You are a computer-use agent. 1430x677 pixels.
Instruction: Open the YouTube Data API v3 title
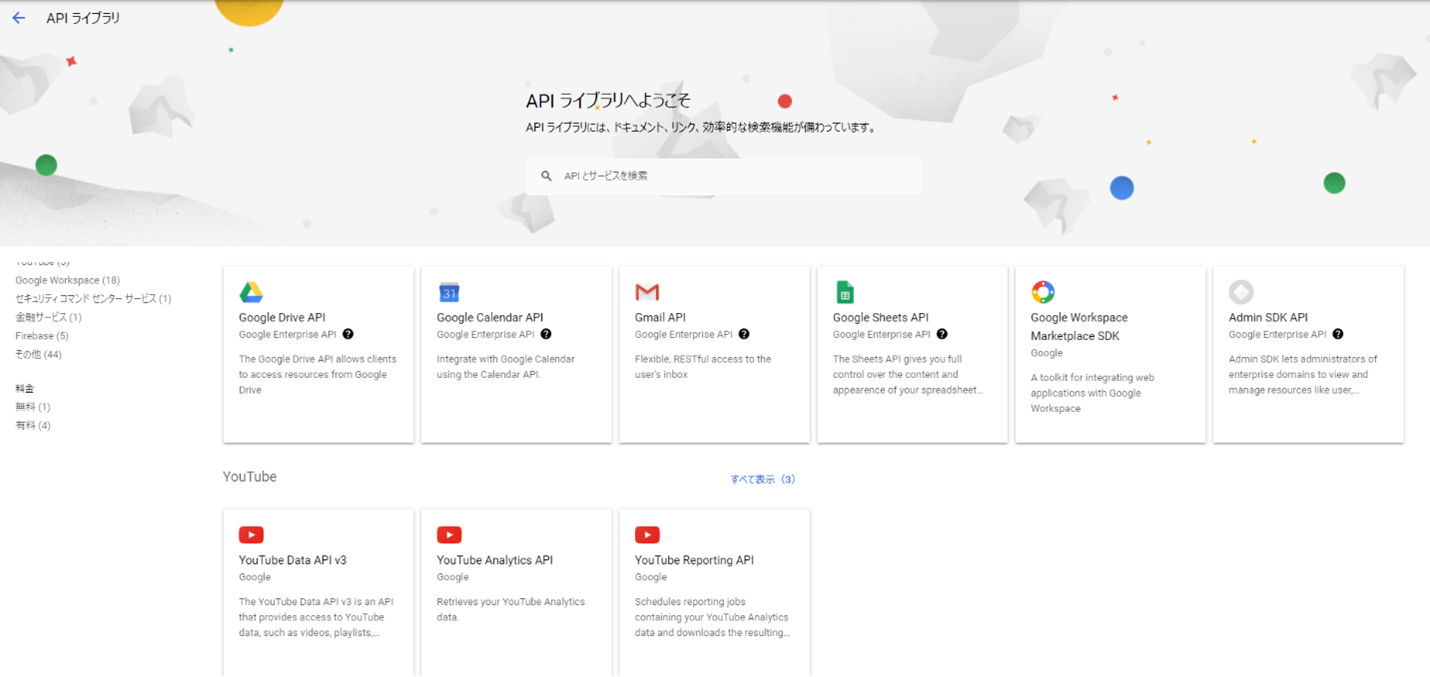pos(293,561)
